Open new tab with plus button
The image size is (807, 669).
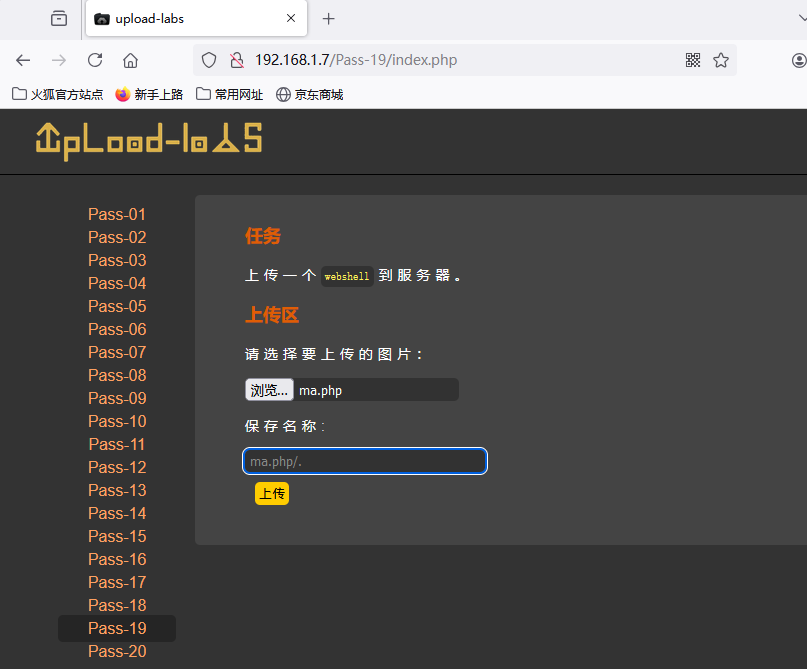point(329,18)
